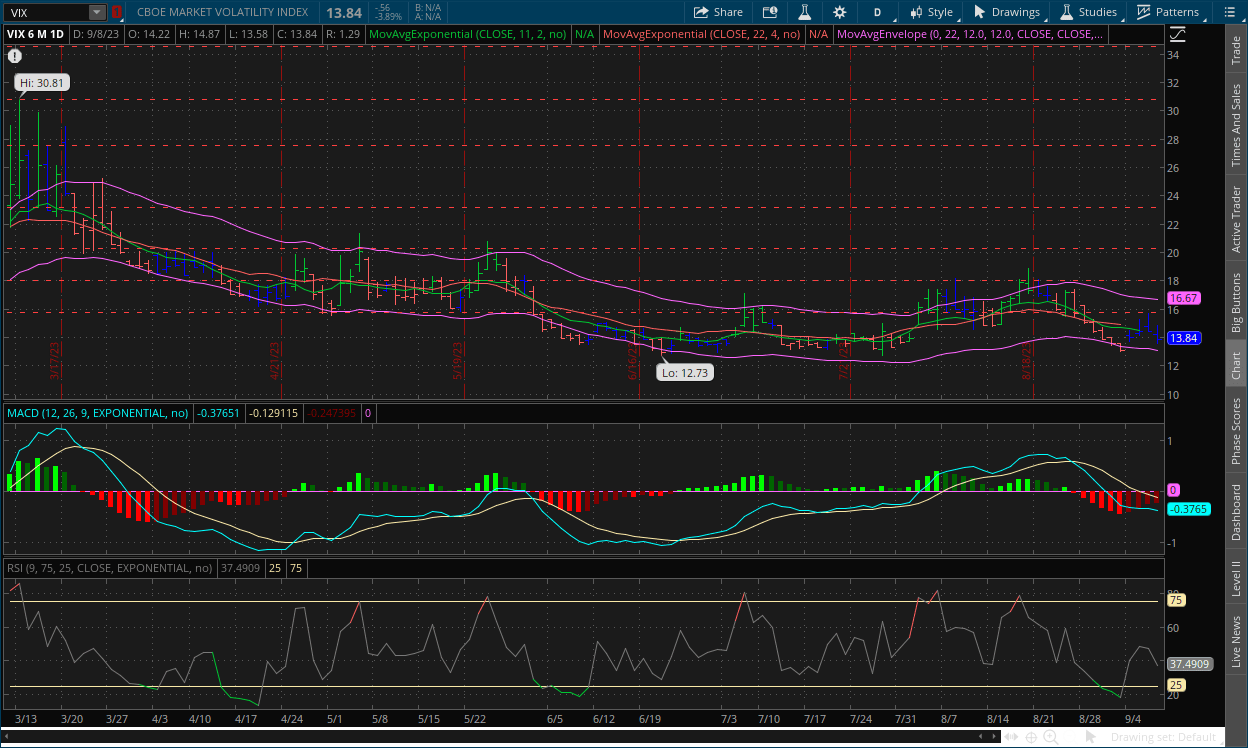The height and width of the screenshot is (748, 1248).
Task: Select the Chart sidebar tab
Action: point(1236,364)
